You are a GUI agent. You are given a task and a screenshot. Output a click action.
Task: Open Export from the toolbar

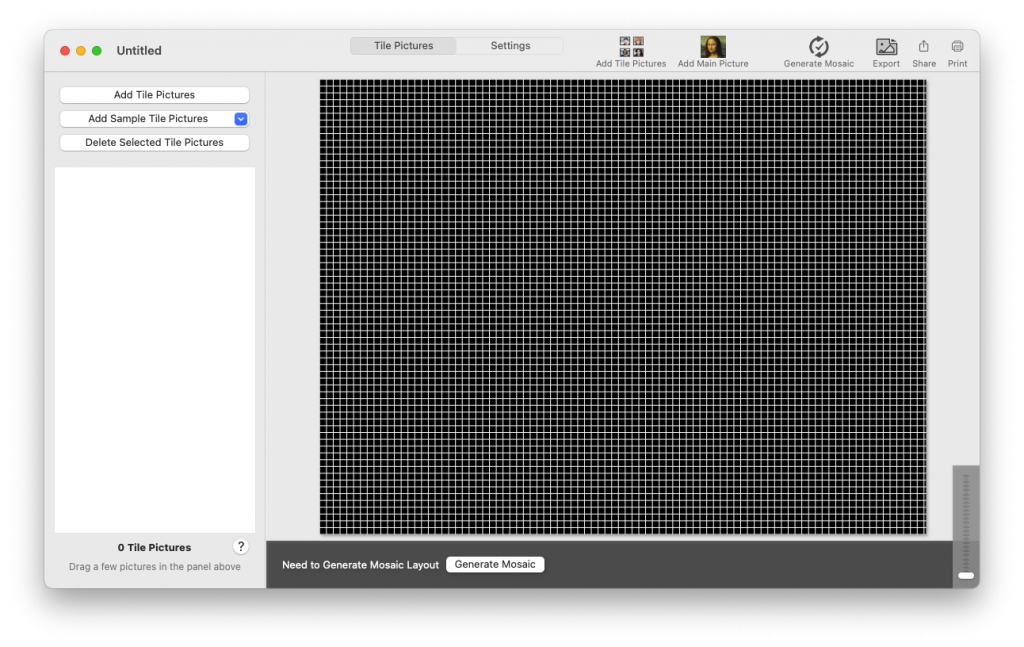[x=886, y=47]
